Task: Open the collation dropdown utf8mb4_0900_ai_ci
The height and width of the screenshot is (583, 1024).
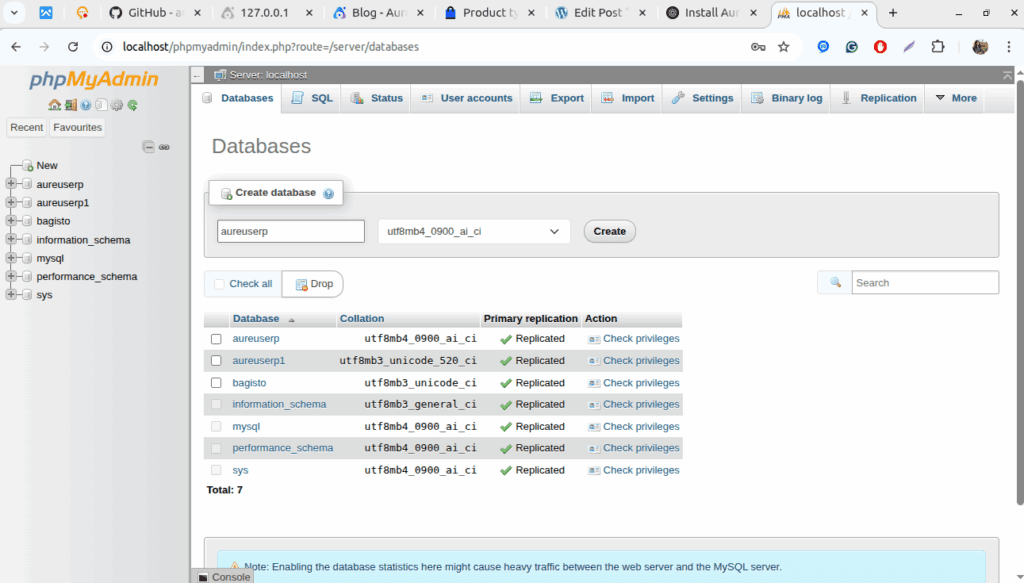Action: (x=474, y=231)
